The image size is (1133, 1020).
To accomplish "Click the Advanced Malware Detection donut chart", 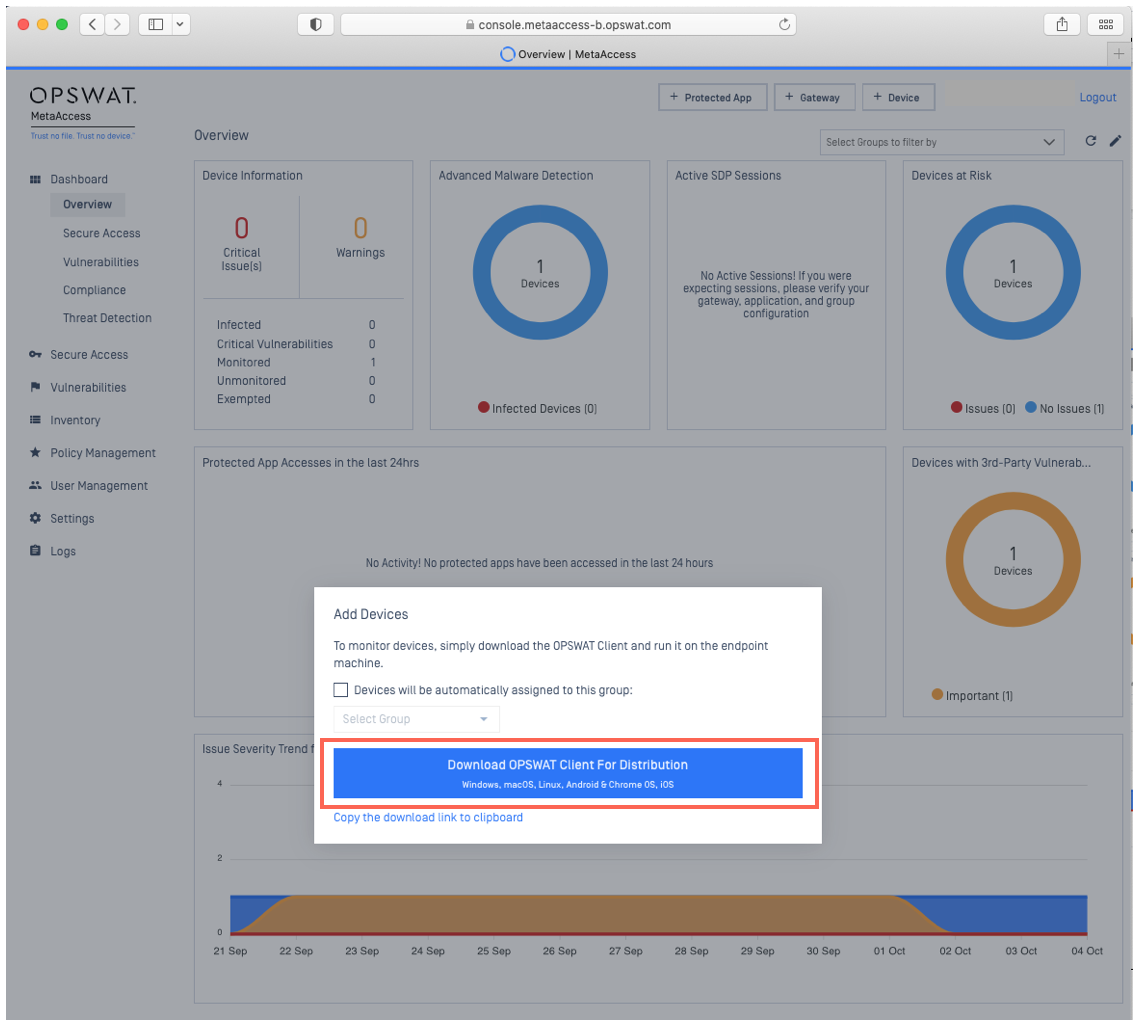I will coord(540,272).
